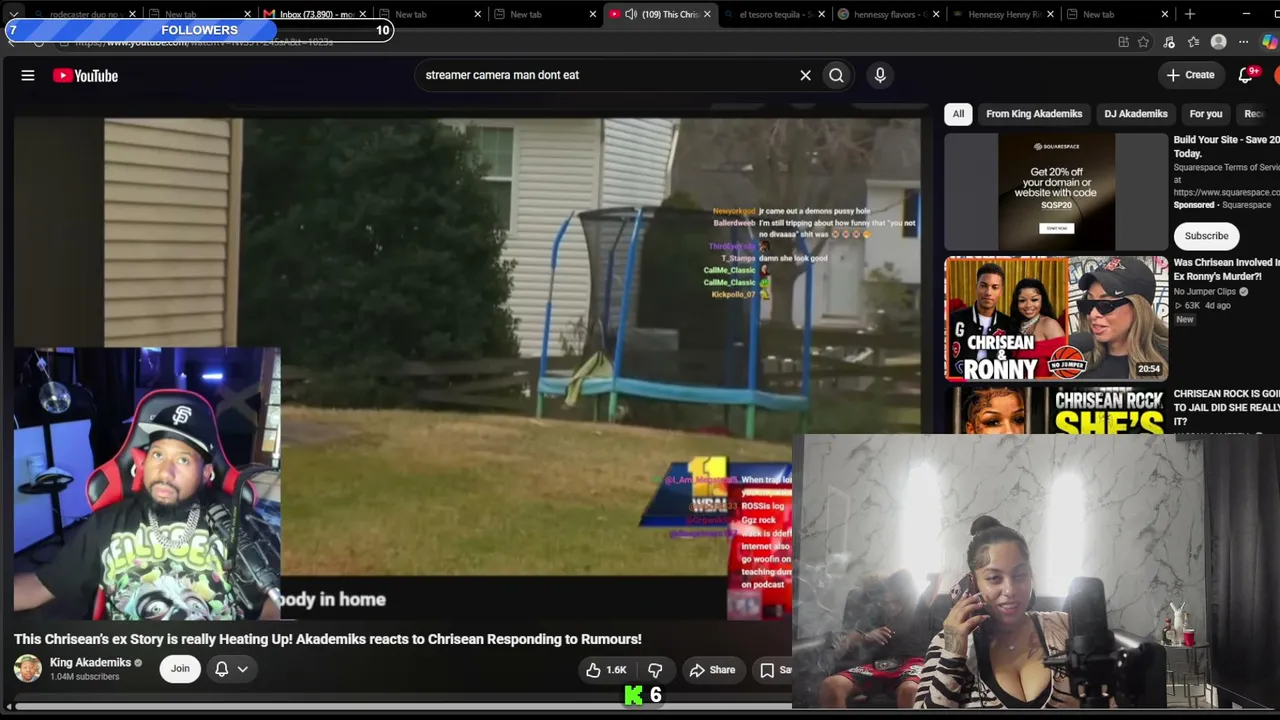Screen dimensions: 1280x720
Task: Click the Create button
Action: [x=1190, y=75]
